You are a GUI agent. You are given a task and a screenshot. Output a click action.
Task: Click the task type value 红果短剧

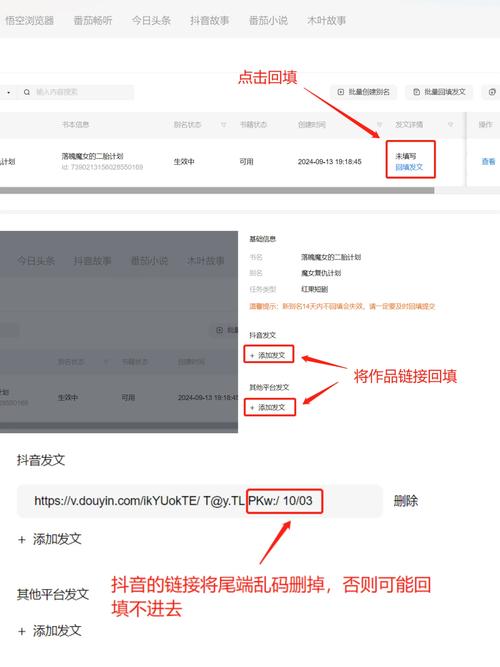coord(314,289)
